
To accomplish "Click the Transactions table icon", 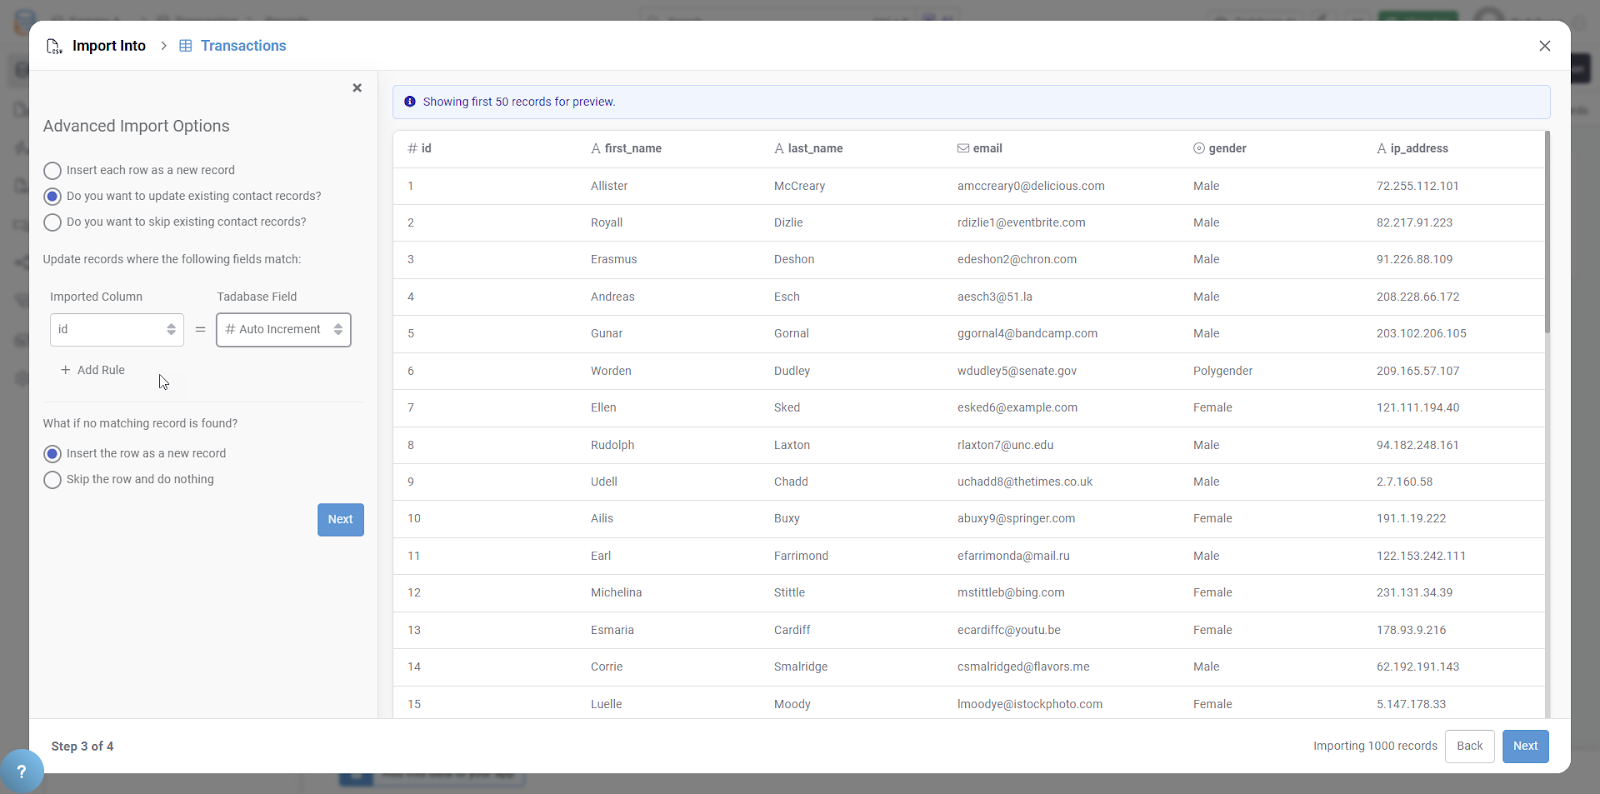I will [185, 46].
